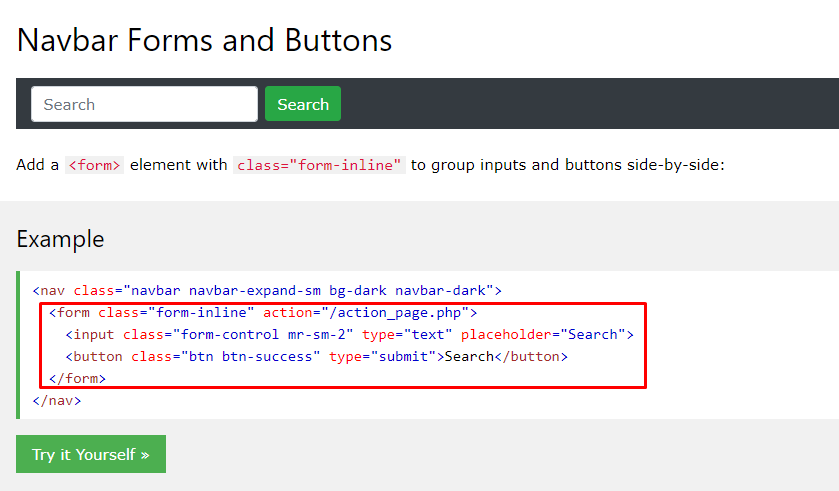Click the form class="form-inline" code line
The width and height of the screenshot is (839, 491).
click(x=263, y=312)
